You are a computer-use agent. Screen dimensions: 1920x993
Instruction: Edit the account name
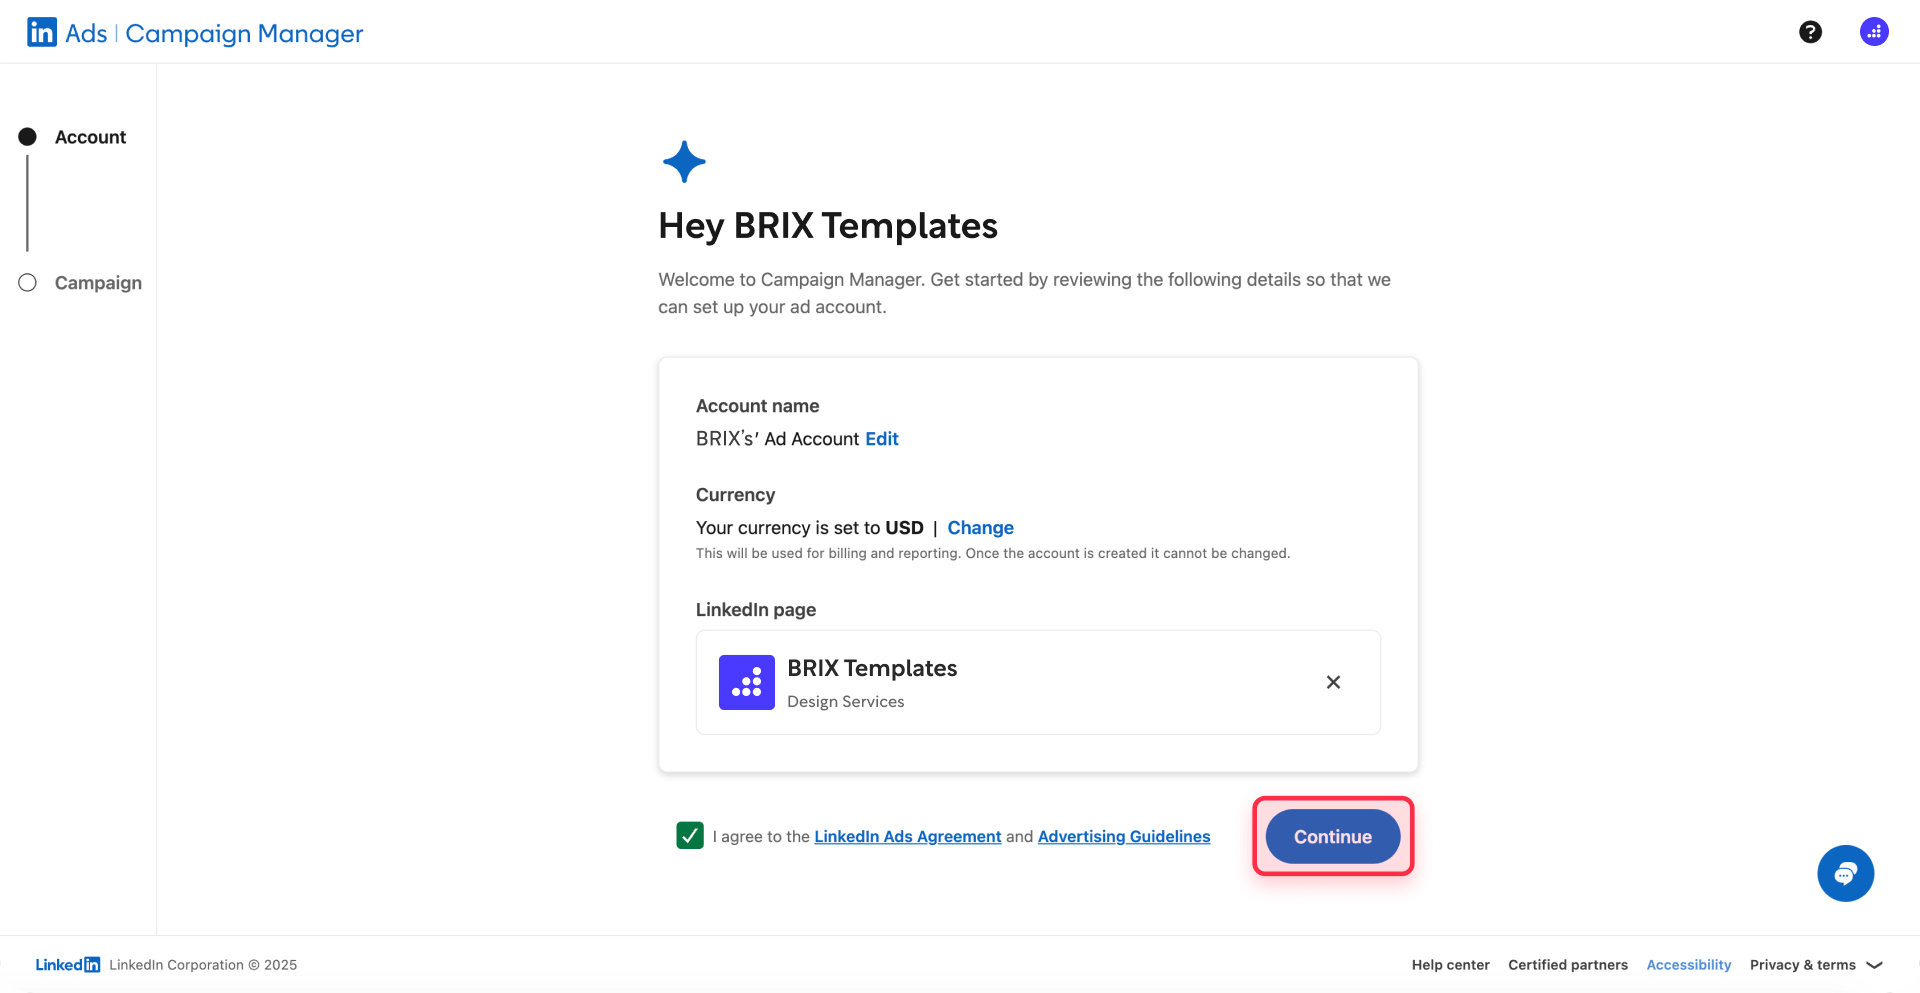coord(881,438)
